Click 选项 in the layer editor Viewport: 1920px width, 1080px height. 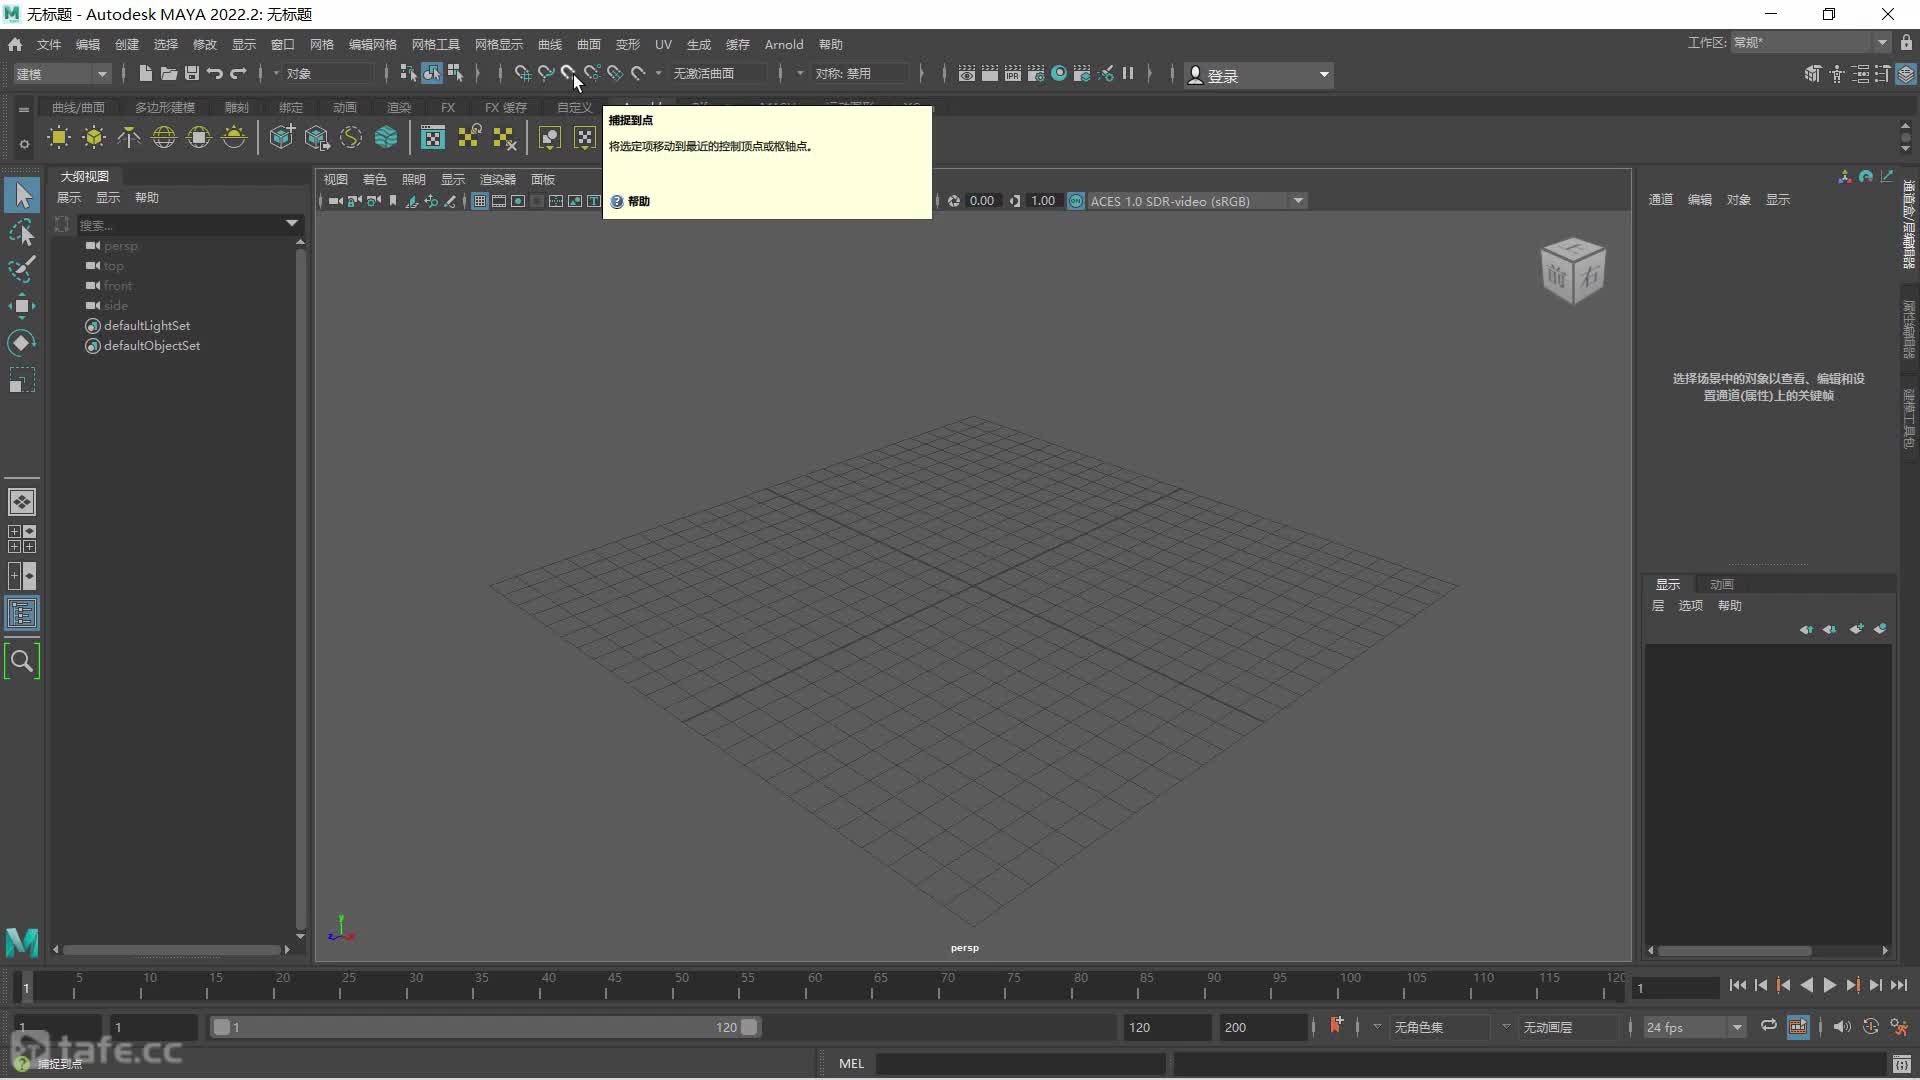coord(1691,605)
